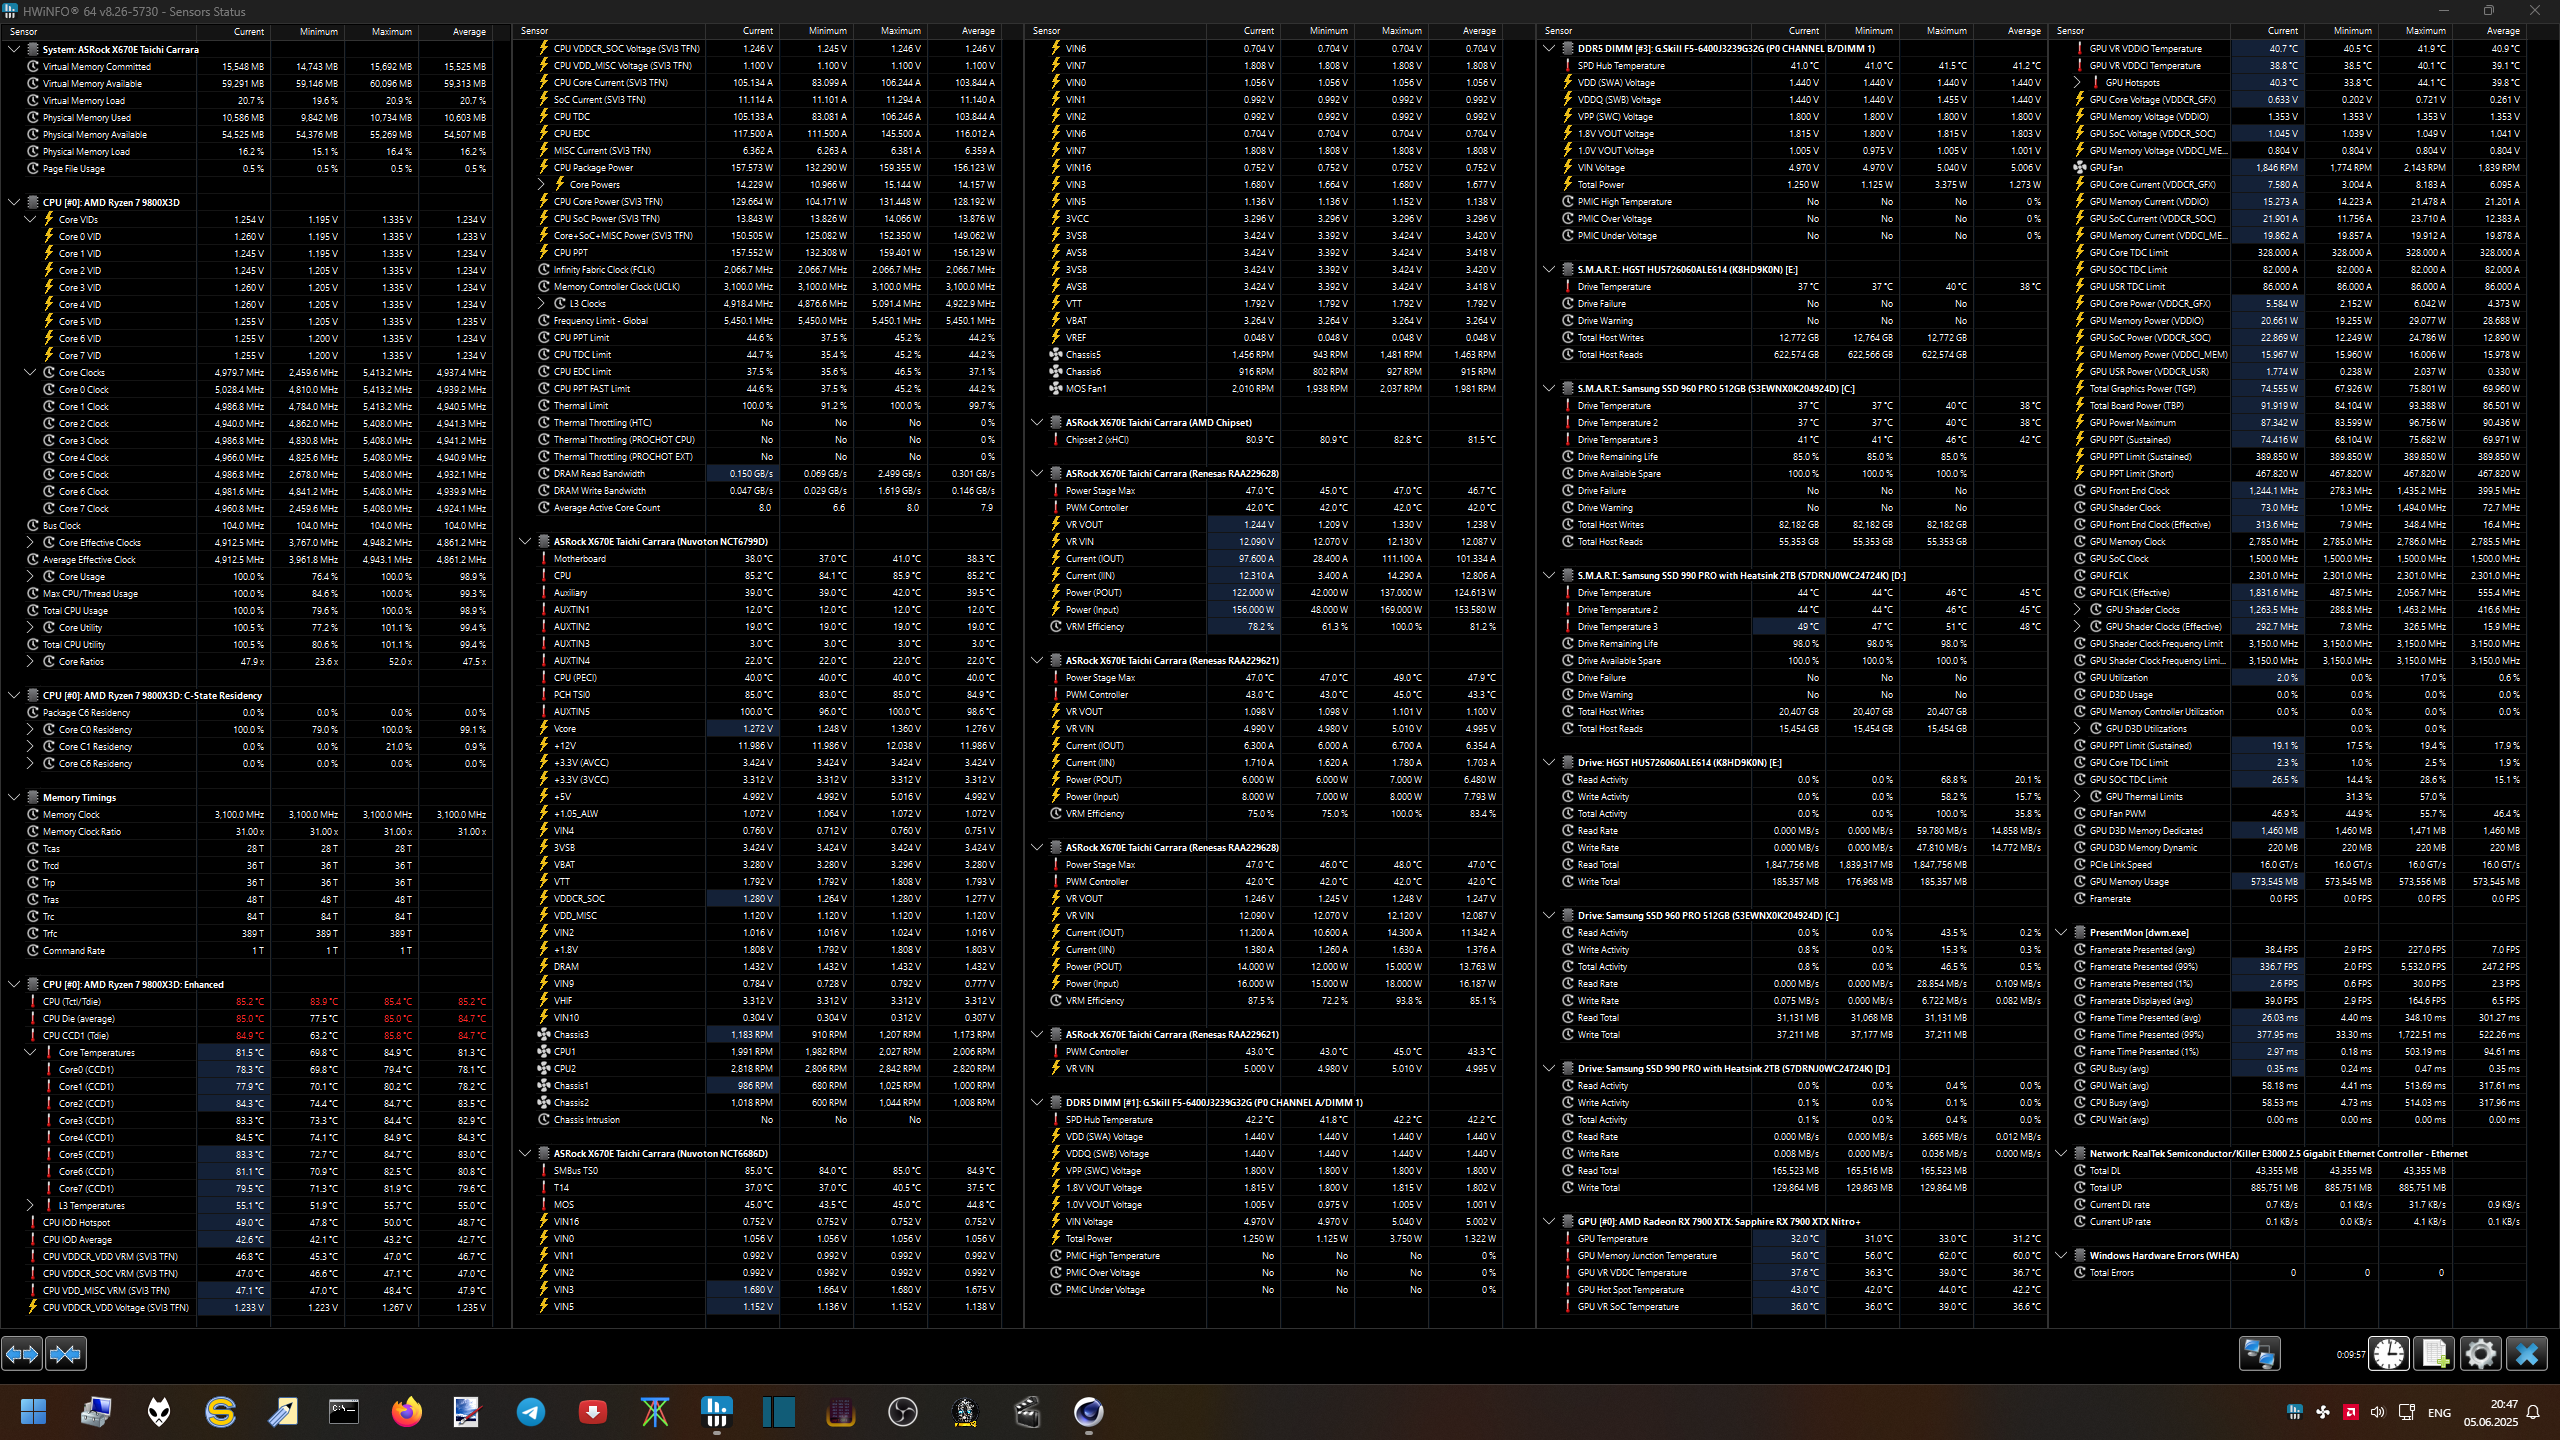The width and height of the screenshot is (2560, 1440).
Task: Open sensor settings gear button
Action: click(x=2480, y=1354)
